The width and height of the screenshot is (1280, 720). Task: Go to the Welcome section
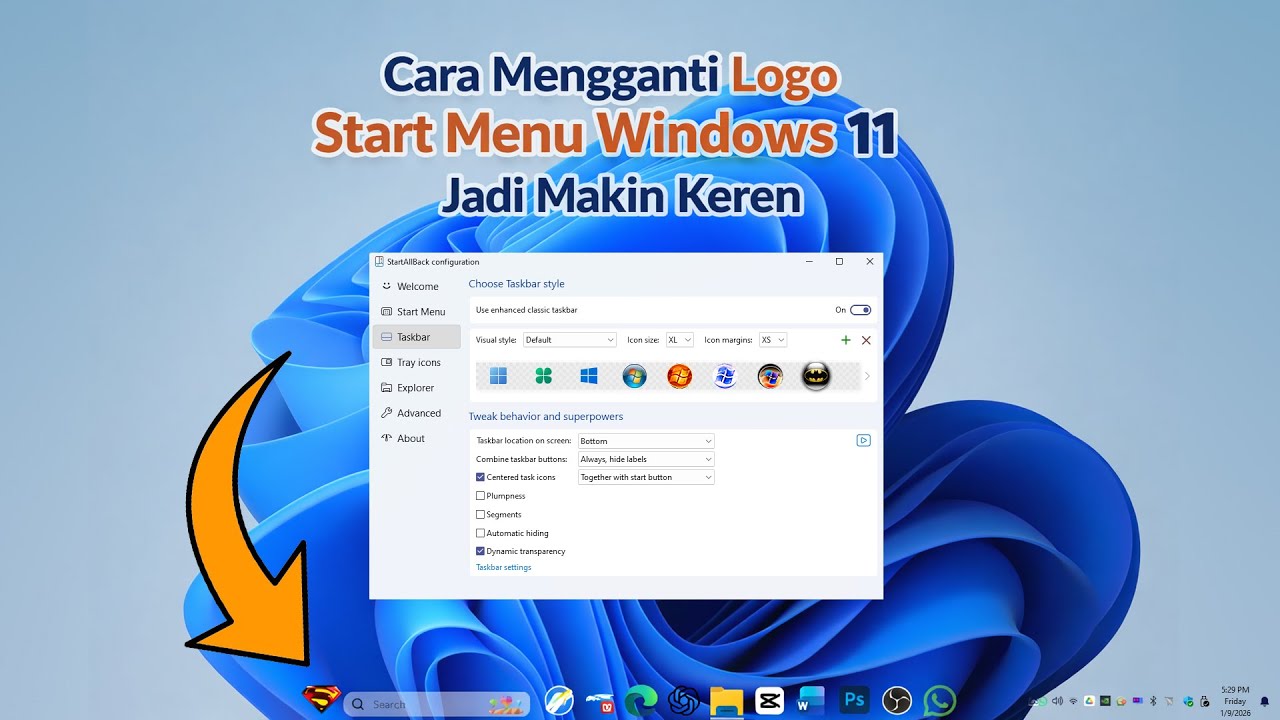point(416,286)
